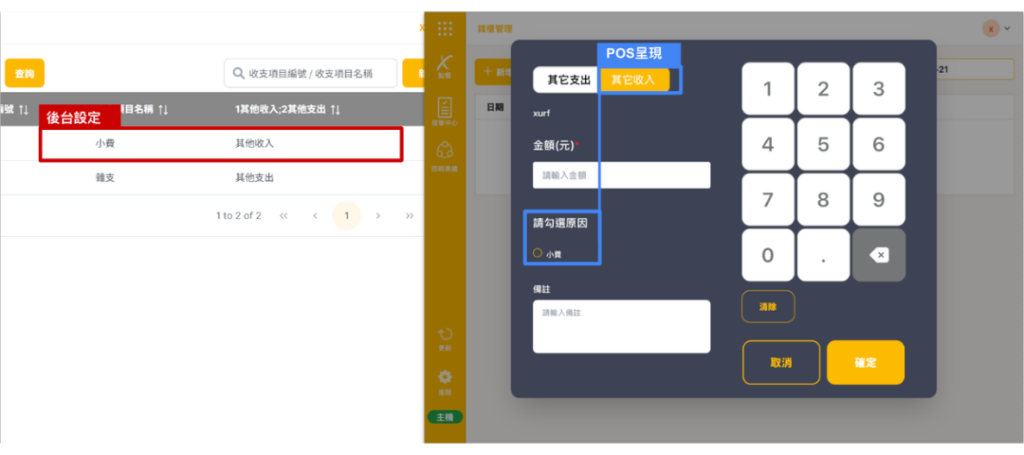Switch to 其它收入 income toggle

(633, 80)
